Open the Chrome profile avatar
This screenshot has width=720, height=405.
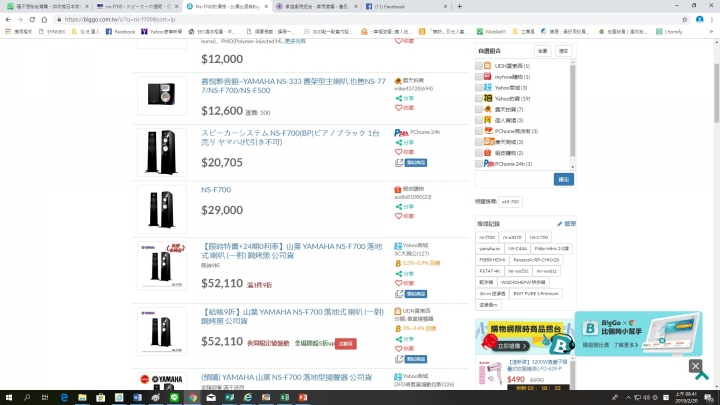[699, 19]
